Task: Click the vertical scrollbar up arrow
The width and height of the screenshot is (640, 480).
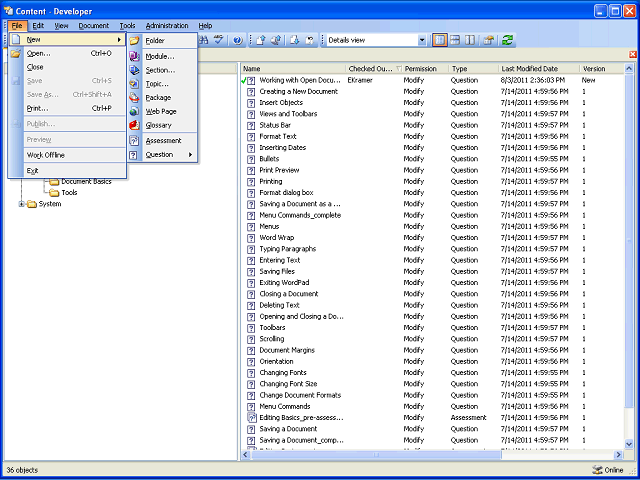Action: [629, 69]
